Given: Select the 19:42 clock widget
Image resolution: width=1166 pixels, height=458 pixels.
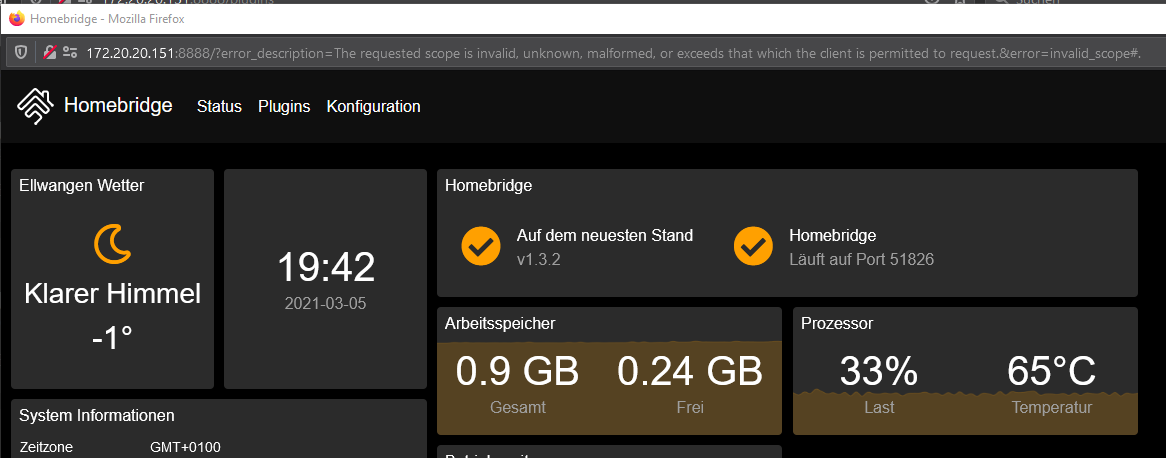Looking at the screenshot, I should 325,278.
